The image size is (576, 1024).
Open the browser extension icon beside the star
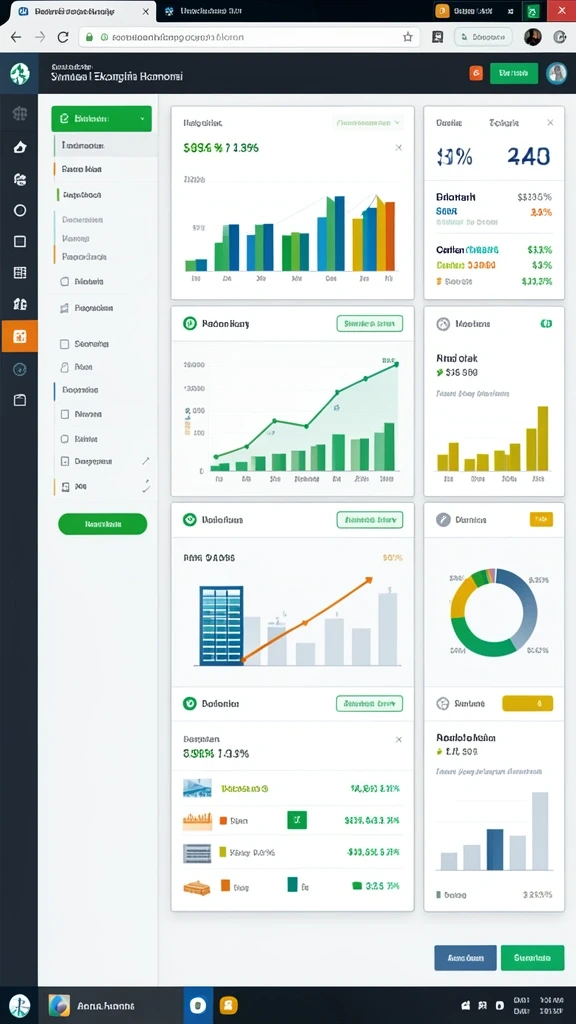[x=438, y=37]
